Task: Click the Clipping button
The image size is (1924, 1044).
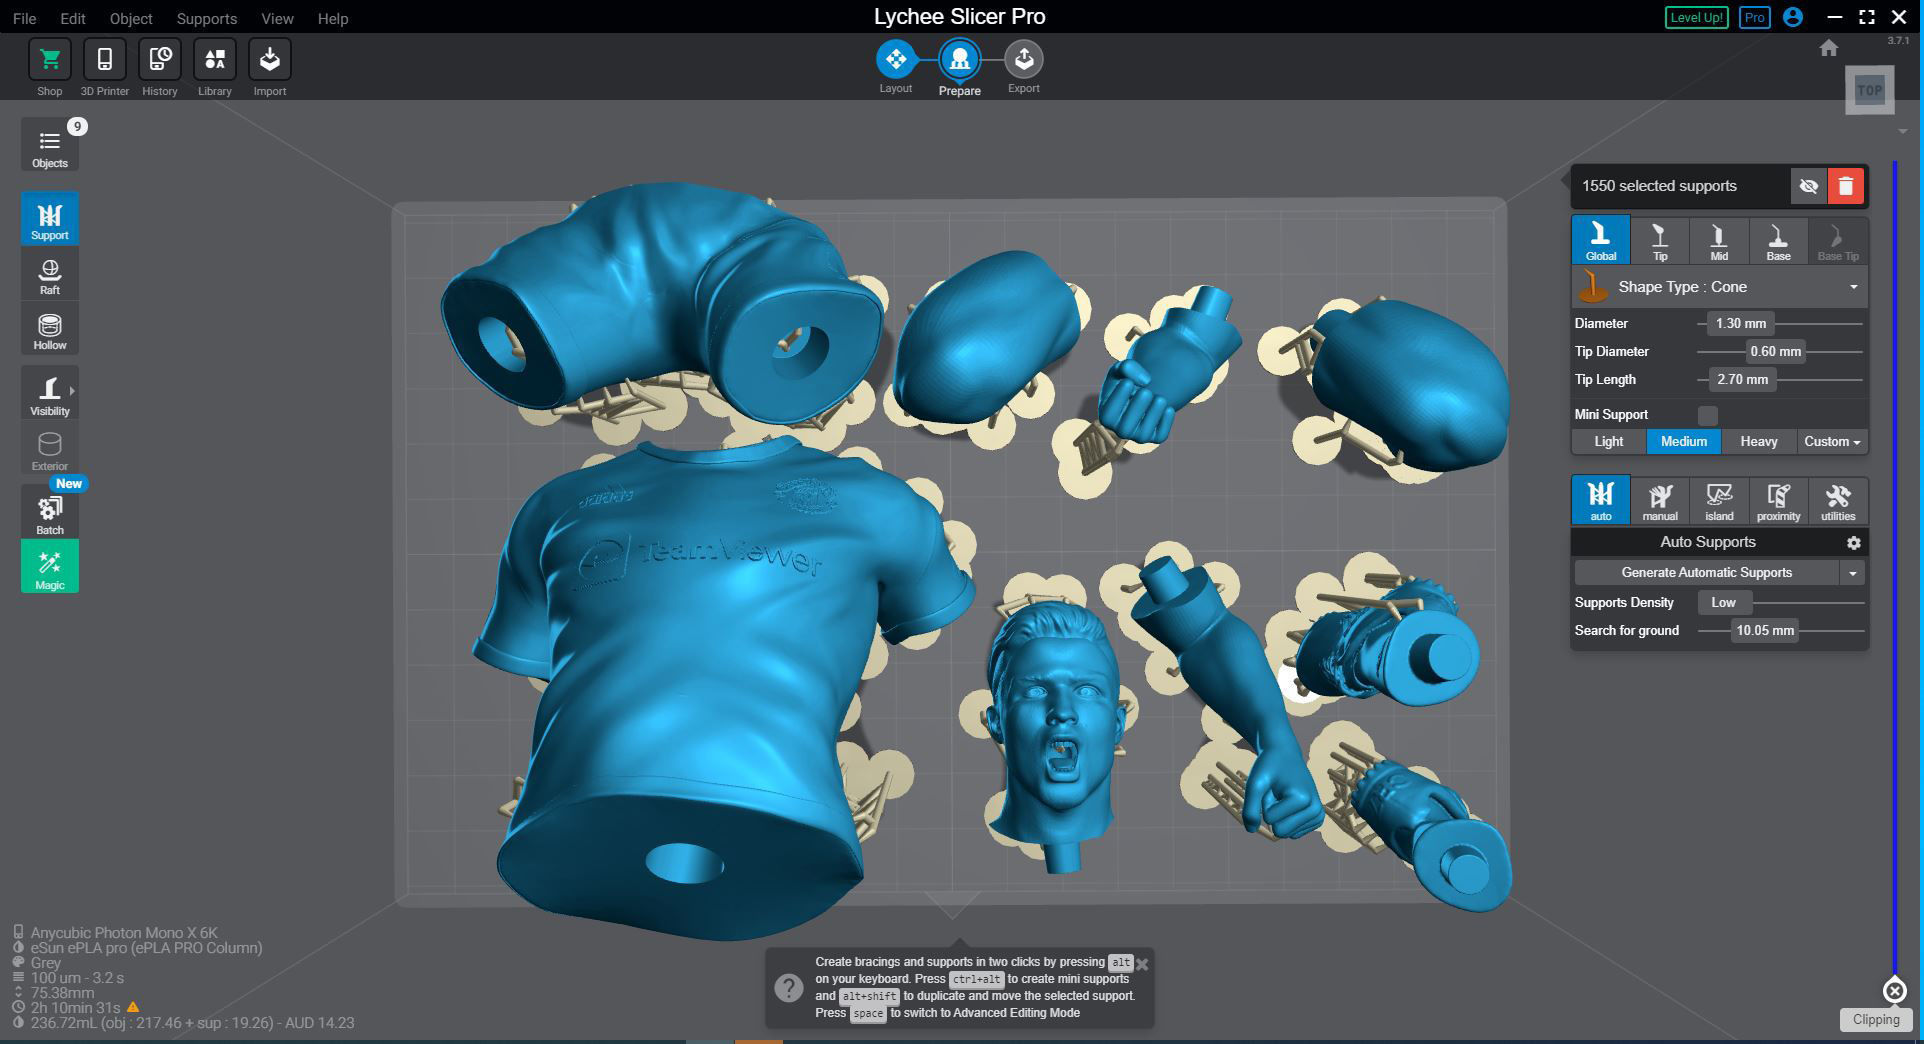Action: [1876, 1020]
